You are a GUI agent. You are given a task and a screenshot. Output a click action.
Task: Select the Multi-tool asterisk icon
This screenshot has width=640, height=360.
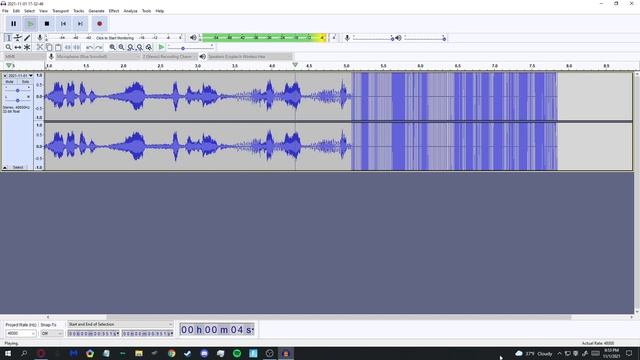(27, 47)
